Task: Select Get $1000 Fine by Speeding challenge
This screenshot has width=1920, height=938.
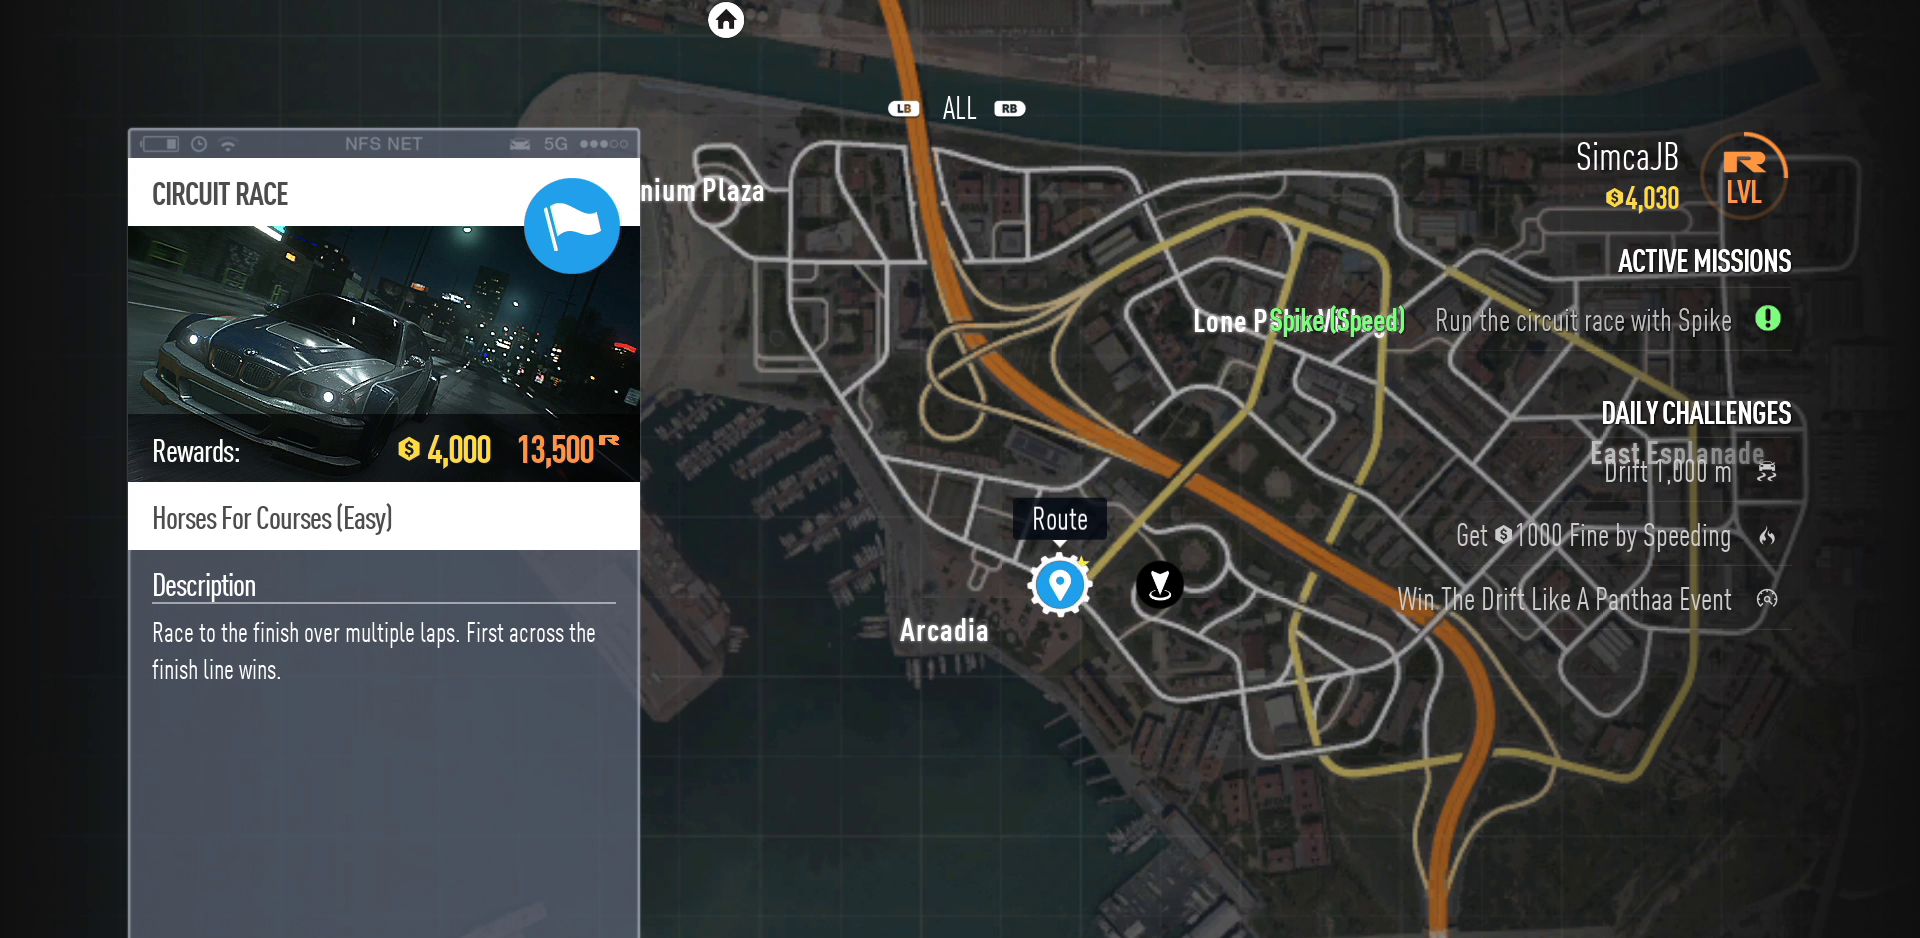Action: tap(1593, 537)
